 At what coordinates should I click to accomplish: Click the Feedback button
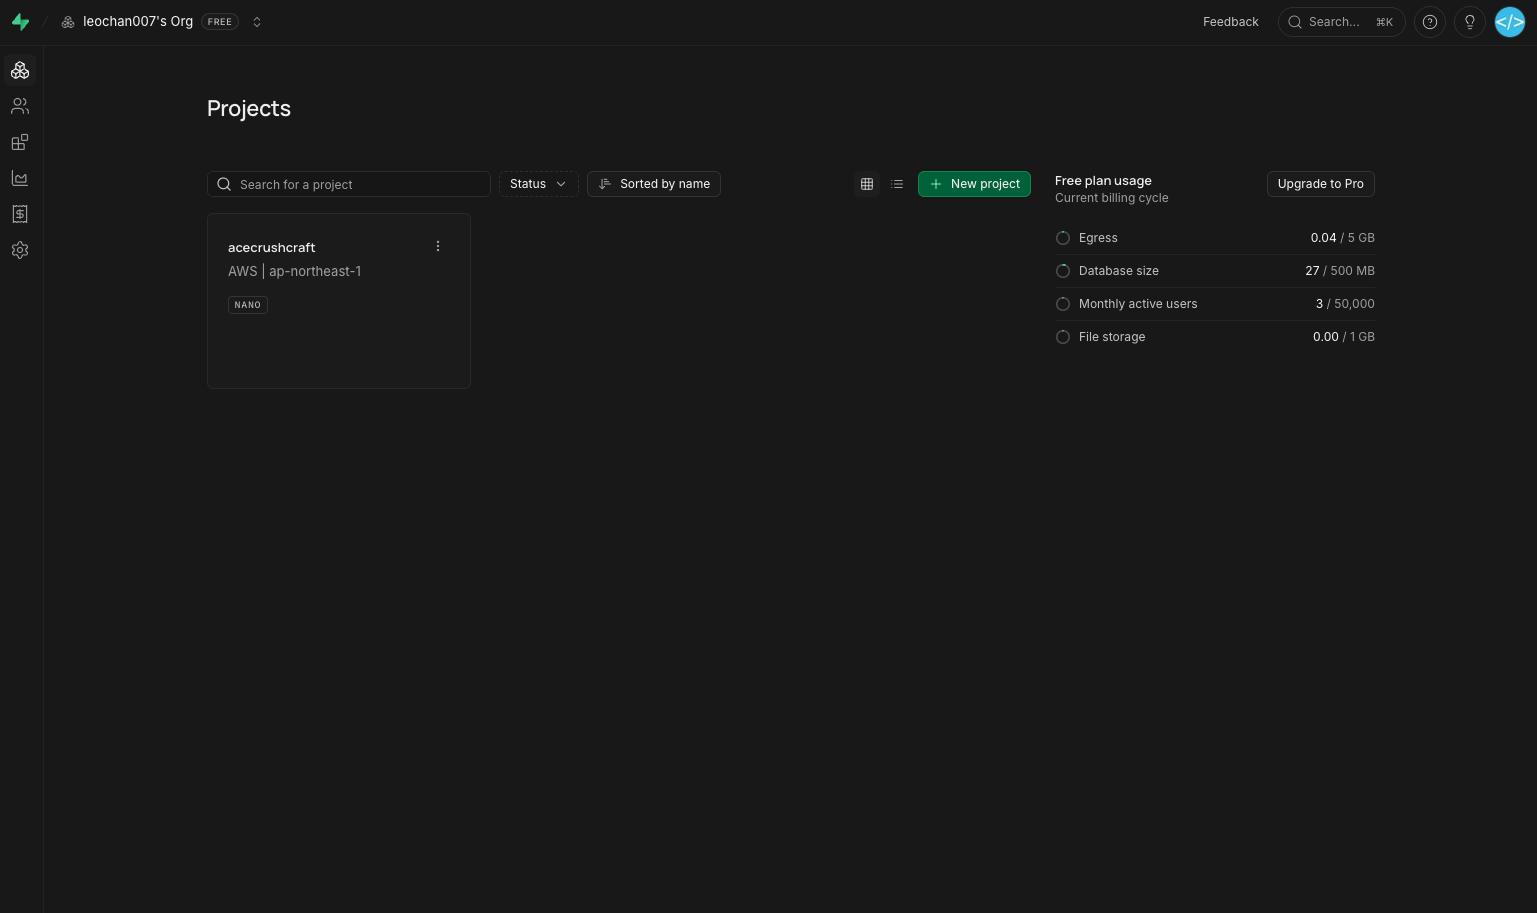pyautogui.click(x=1231, y=22)
